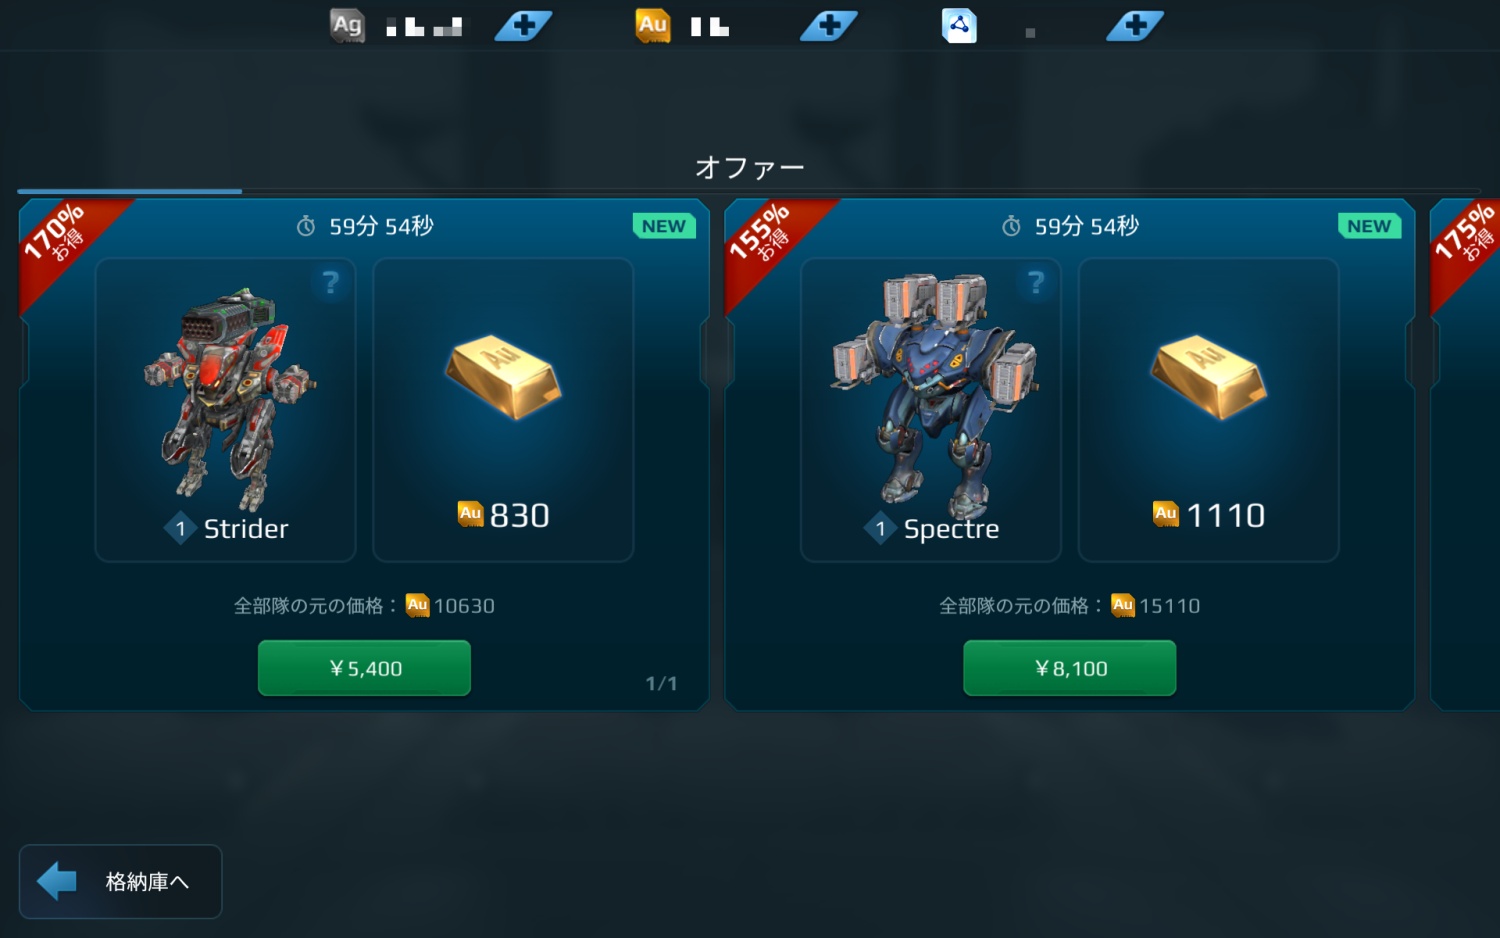Click the offers scroll progress bar

click(749, 190)
